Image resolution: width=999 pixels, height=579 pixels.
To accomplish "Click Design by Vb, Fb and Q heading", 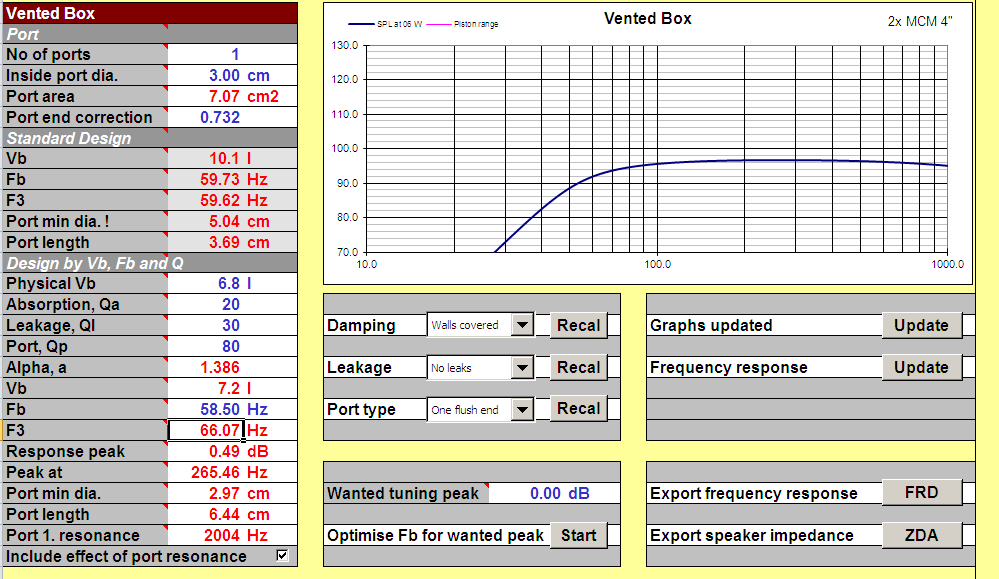I will pos(150,263).
